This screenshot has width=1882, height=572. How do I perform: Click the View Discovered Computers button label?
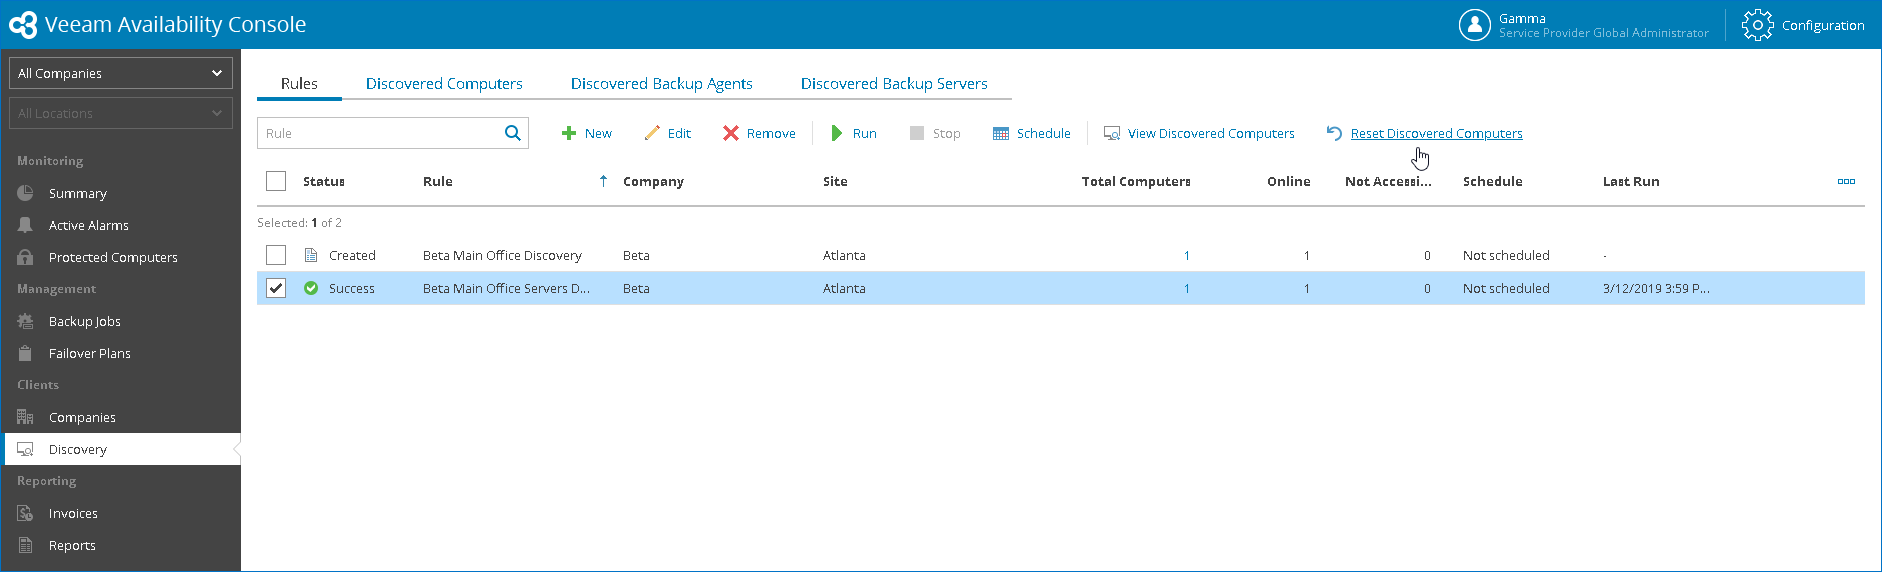coord(1211,133)
